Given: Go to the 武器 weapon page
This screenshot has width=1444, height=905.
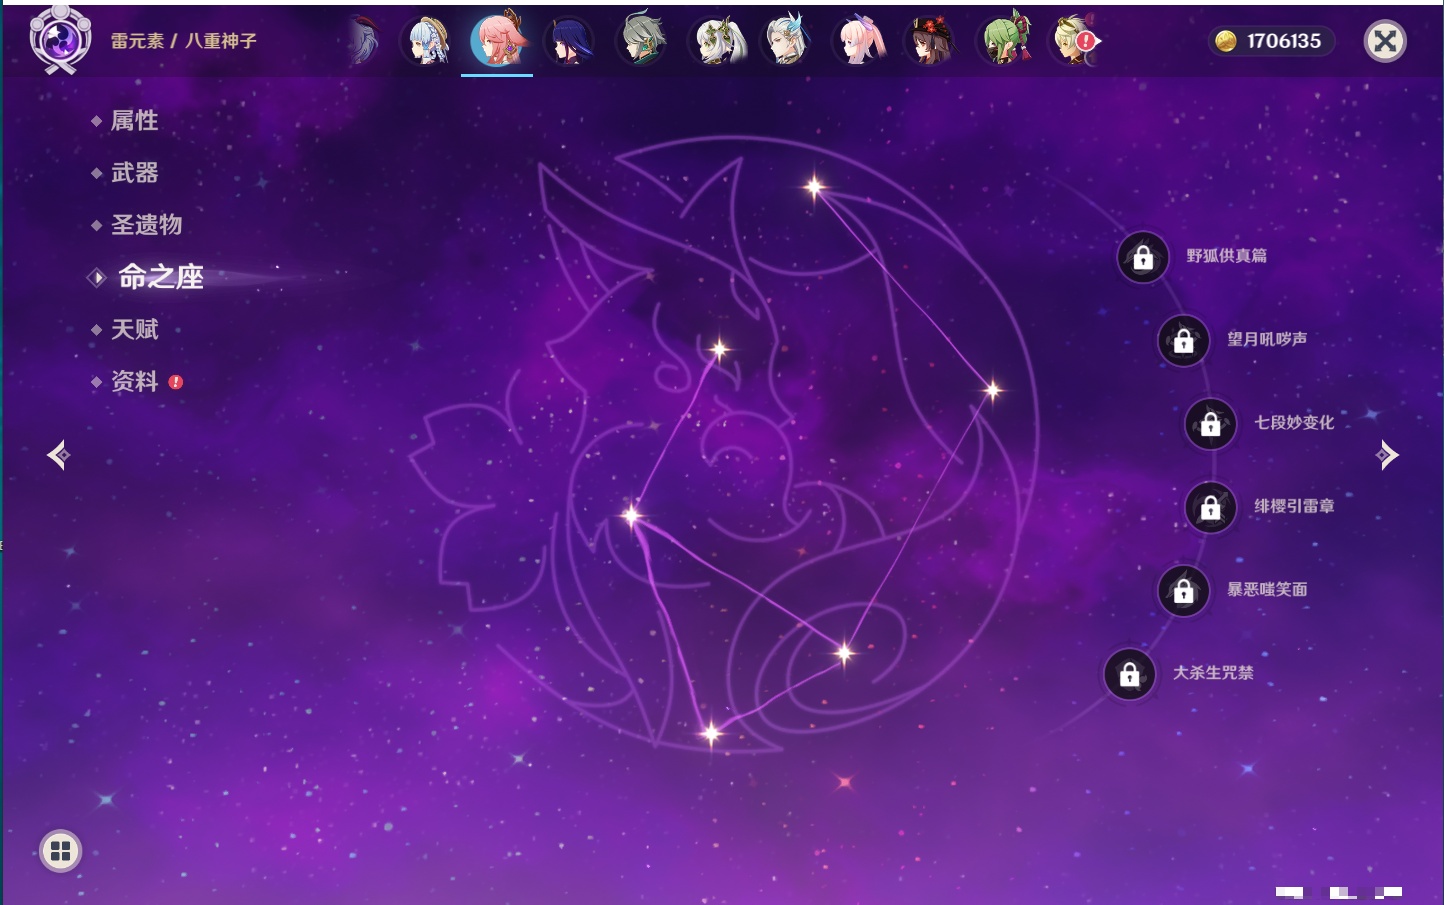Looking at the screenshot, I should pyautogui.click(x=134, y=173).
